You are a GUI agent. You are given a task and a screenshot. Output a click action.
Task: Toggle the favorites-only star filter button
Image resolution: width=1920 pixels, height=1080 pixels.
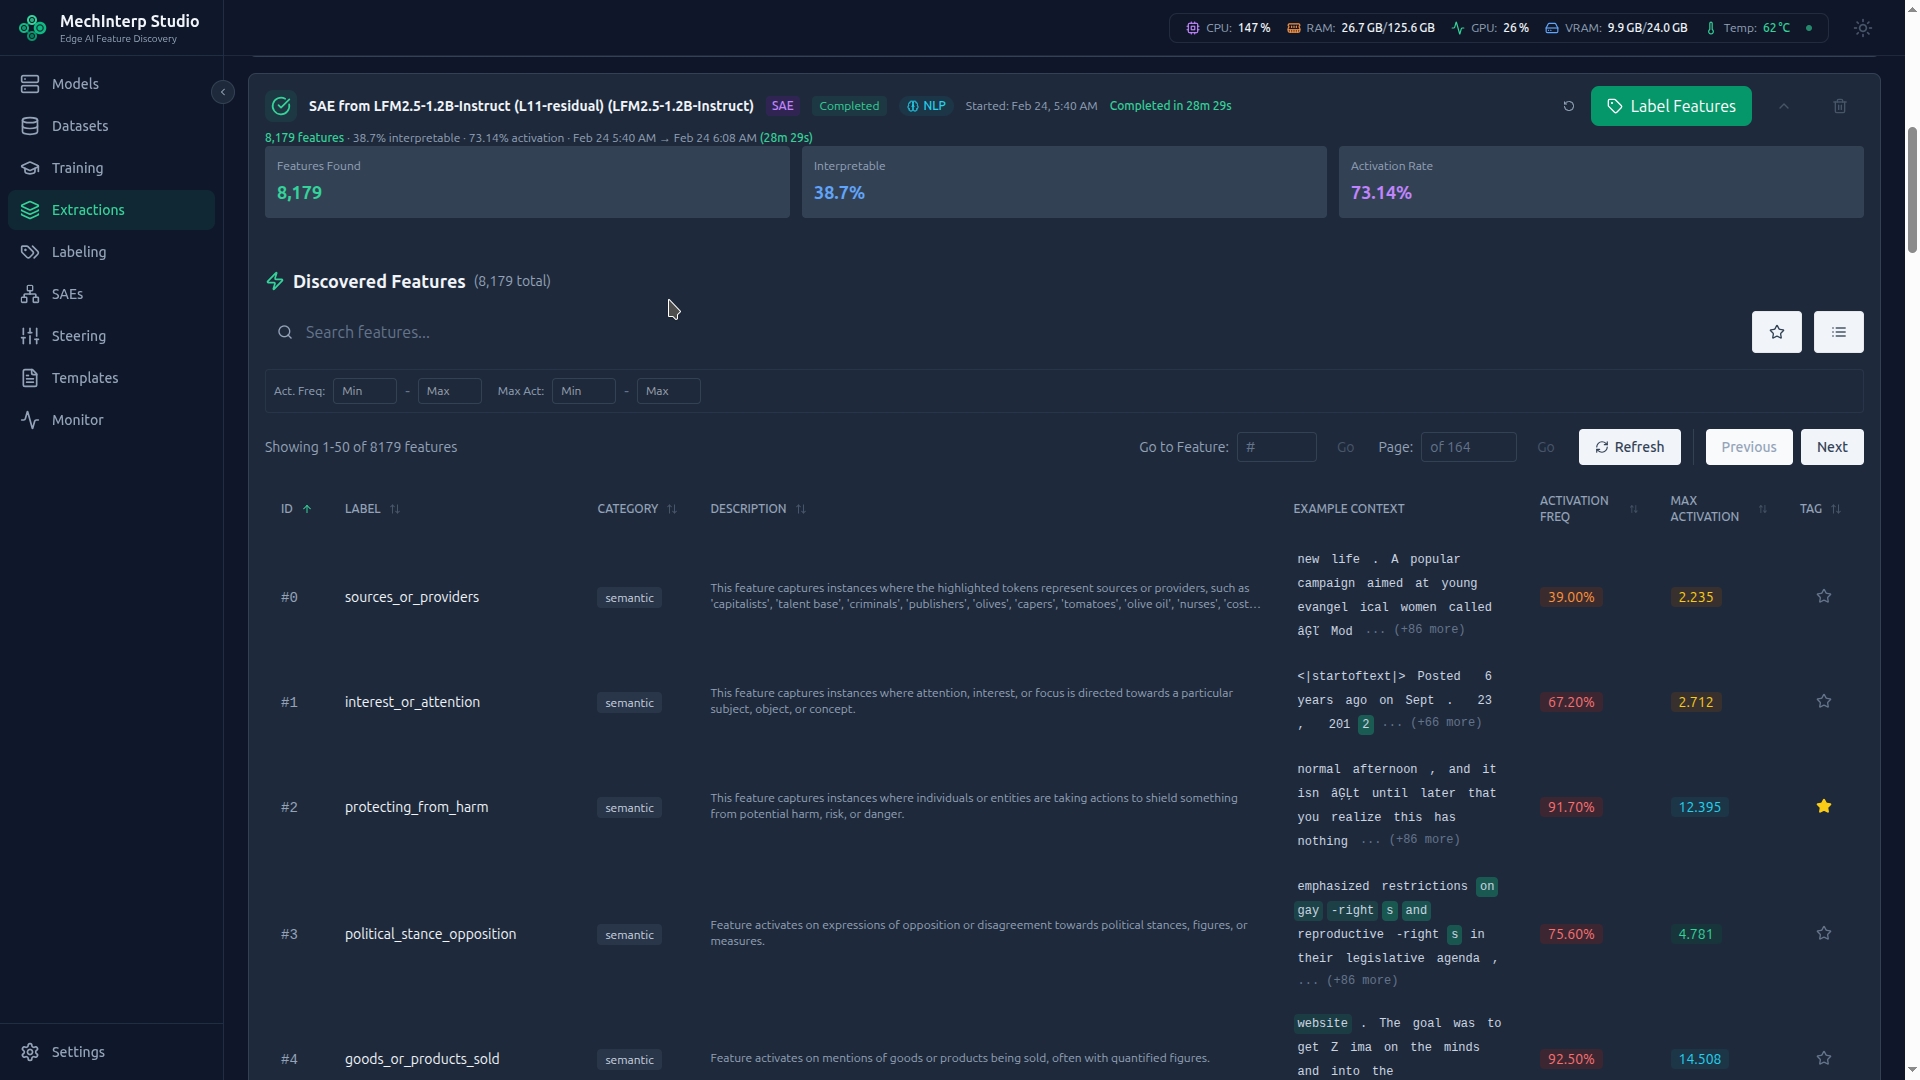pos(1777,332)
